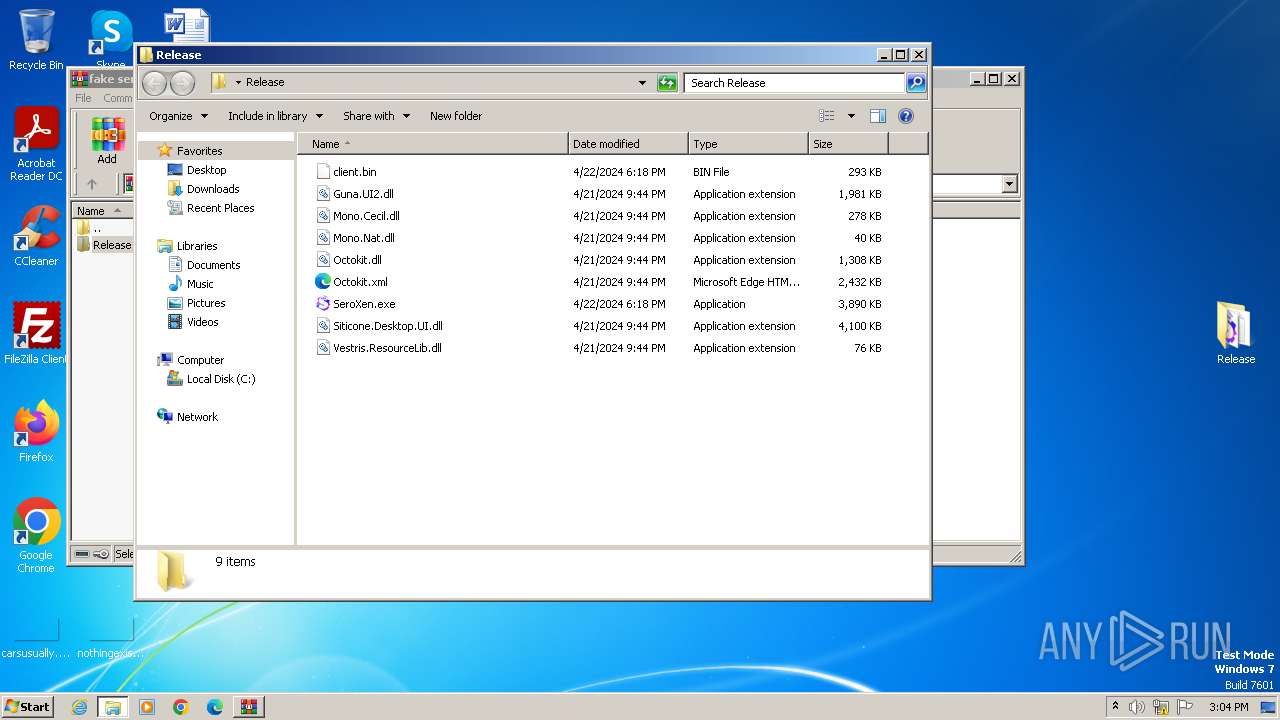Open Google Chrome desktop shortcut
This screenshot has width=1280, height=720.
tap(36, 536)
